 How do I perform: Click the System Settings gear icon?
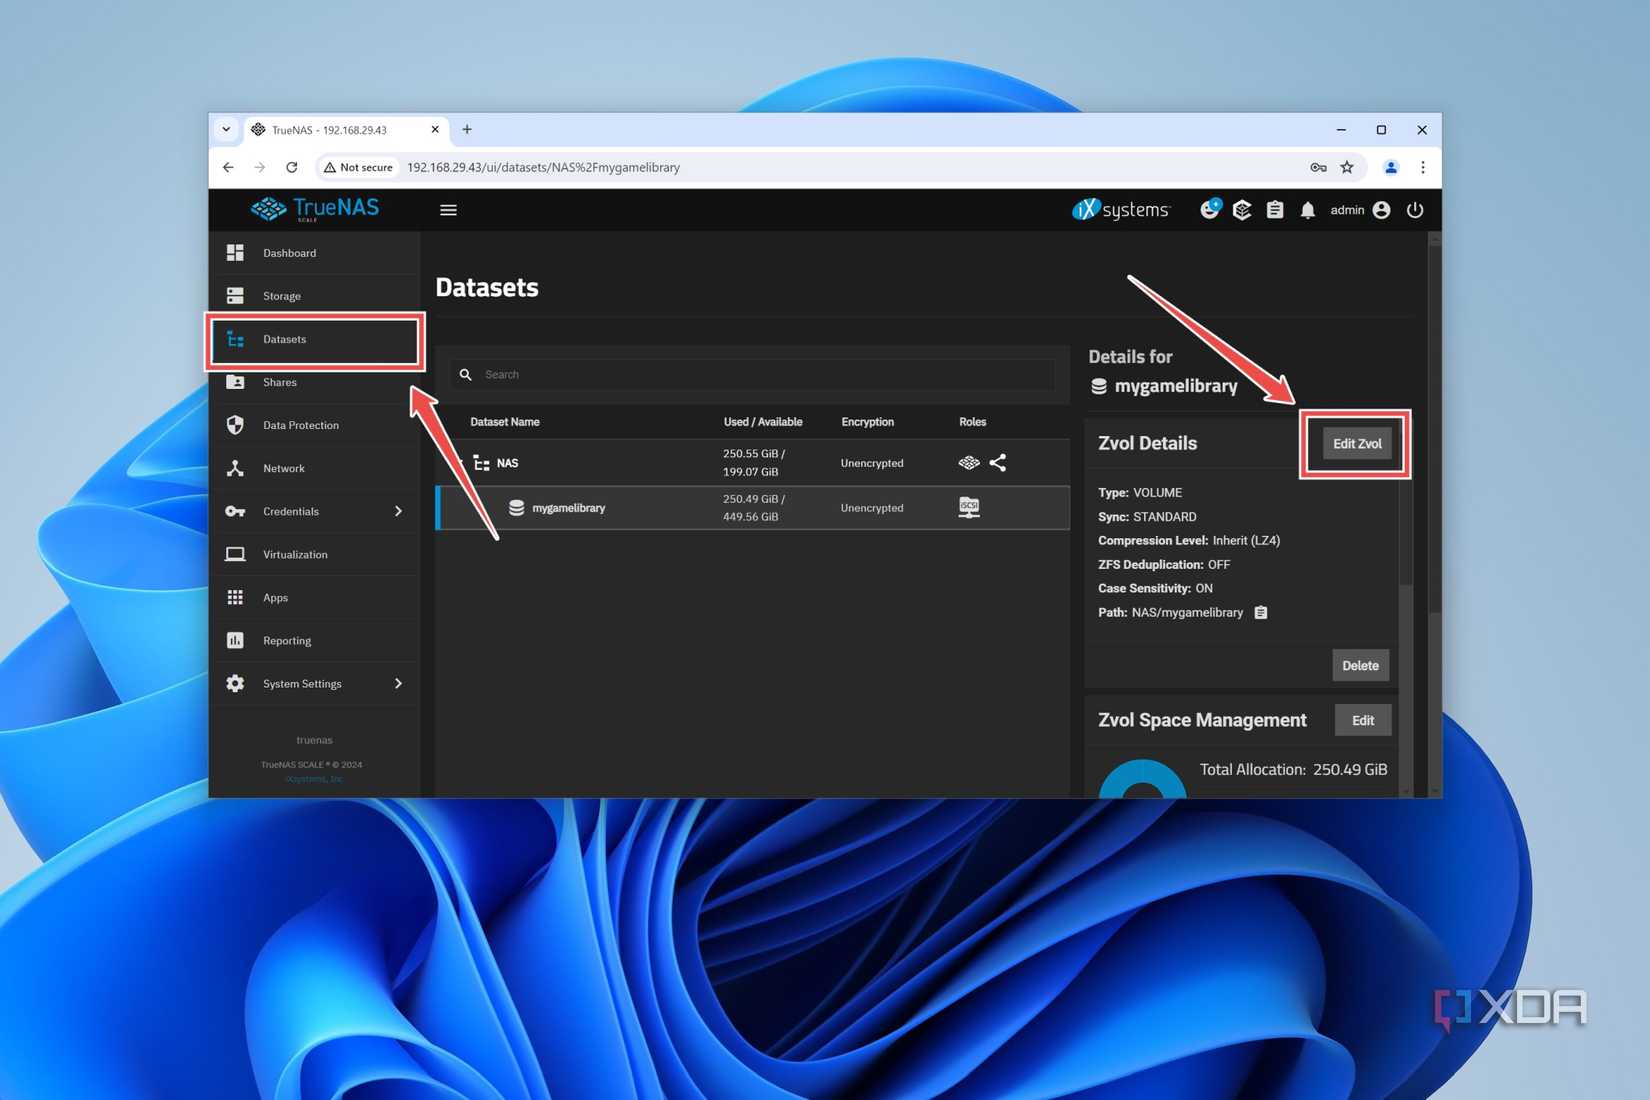[x=235, y=683]
